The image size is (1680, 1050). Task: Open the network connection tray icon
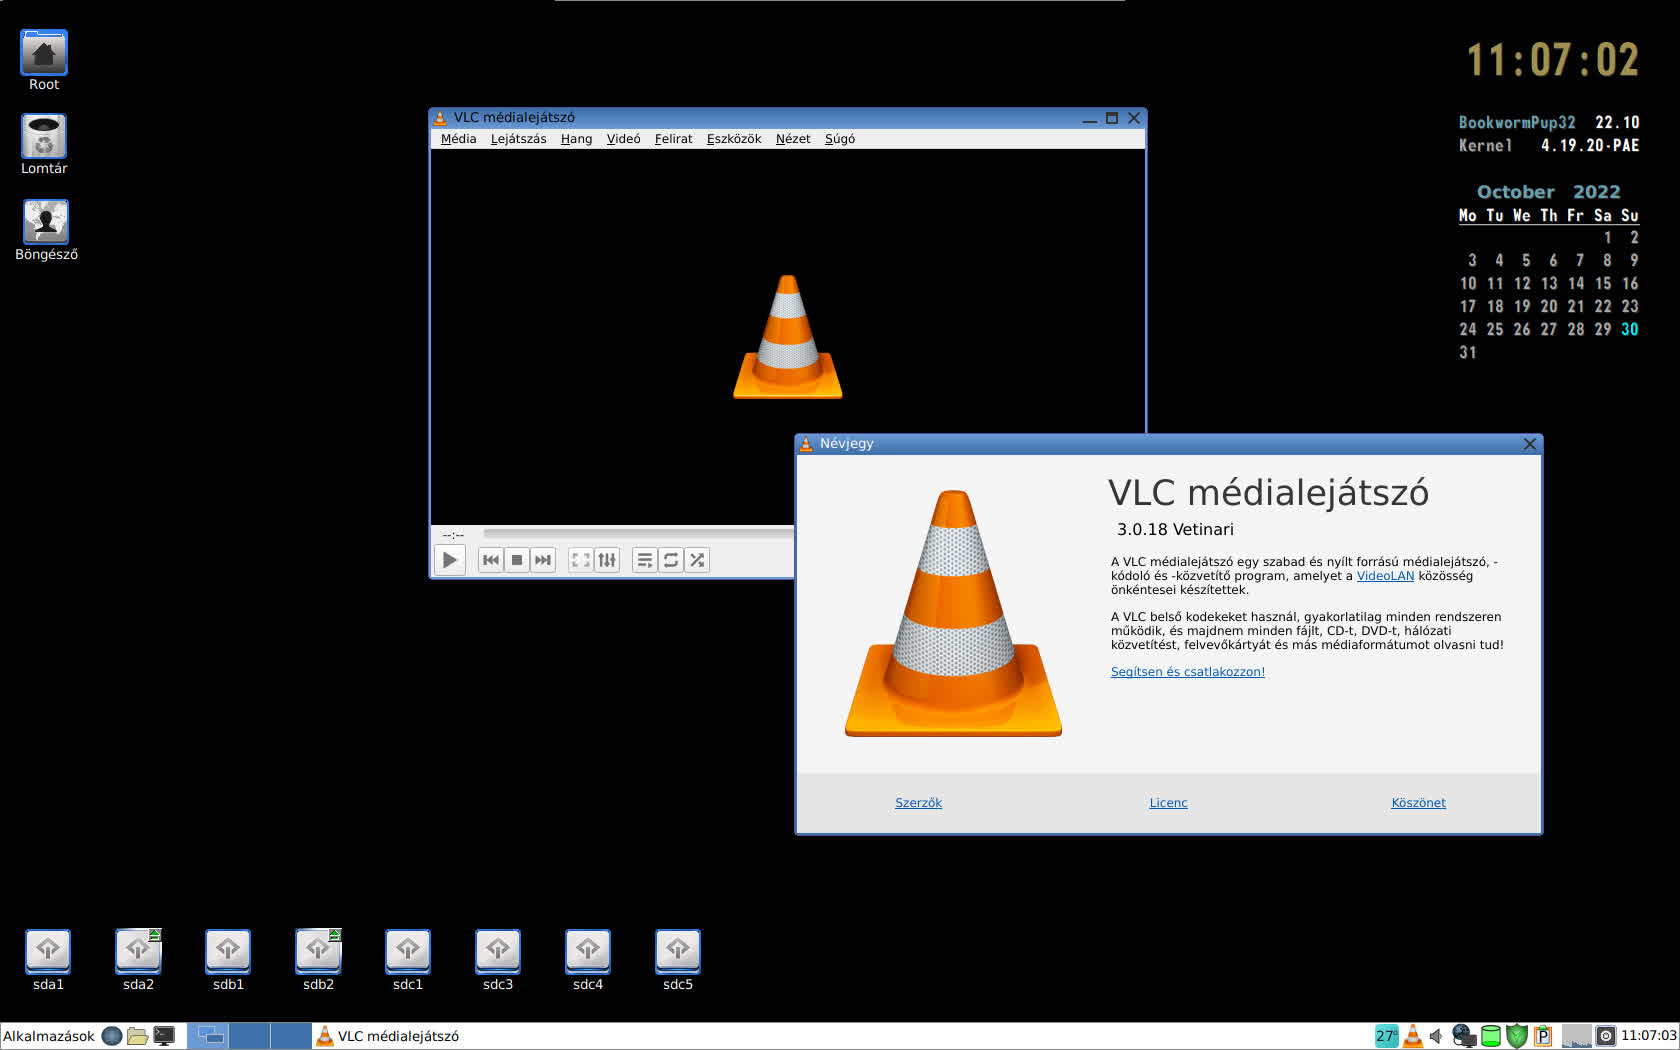point(1464,1036)
